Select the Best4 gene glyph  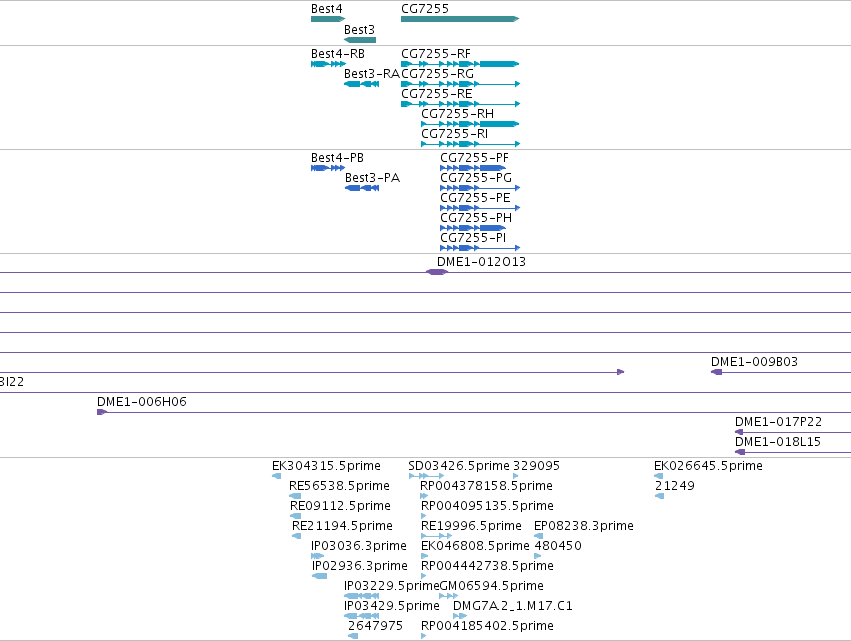point(328,19)
